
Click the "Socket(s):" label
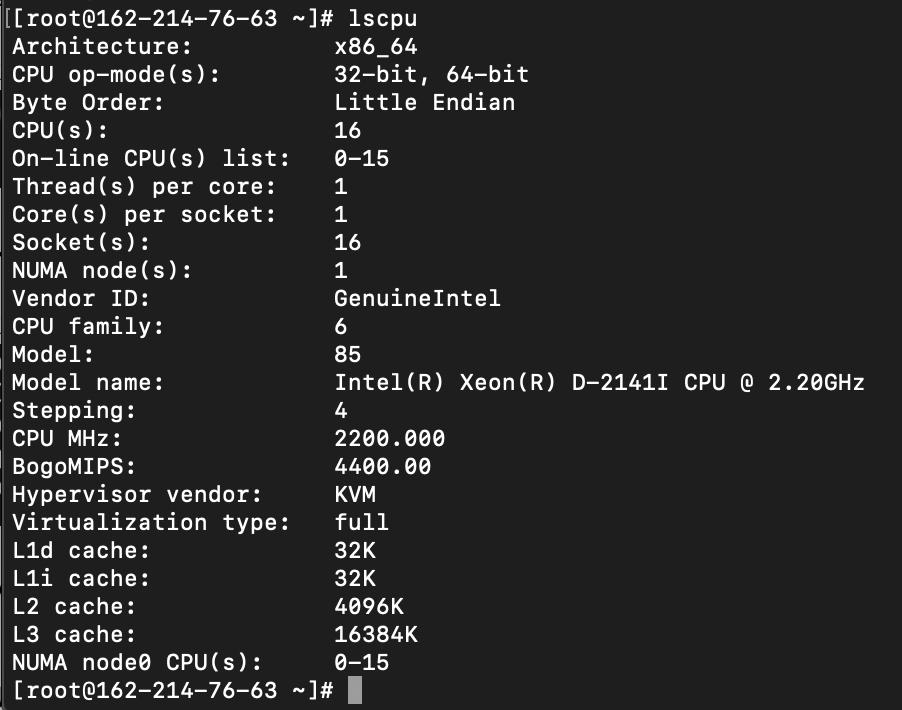pos(81,242)
